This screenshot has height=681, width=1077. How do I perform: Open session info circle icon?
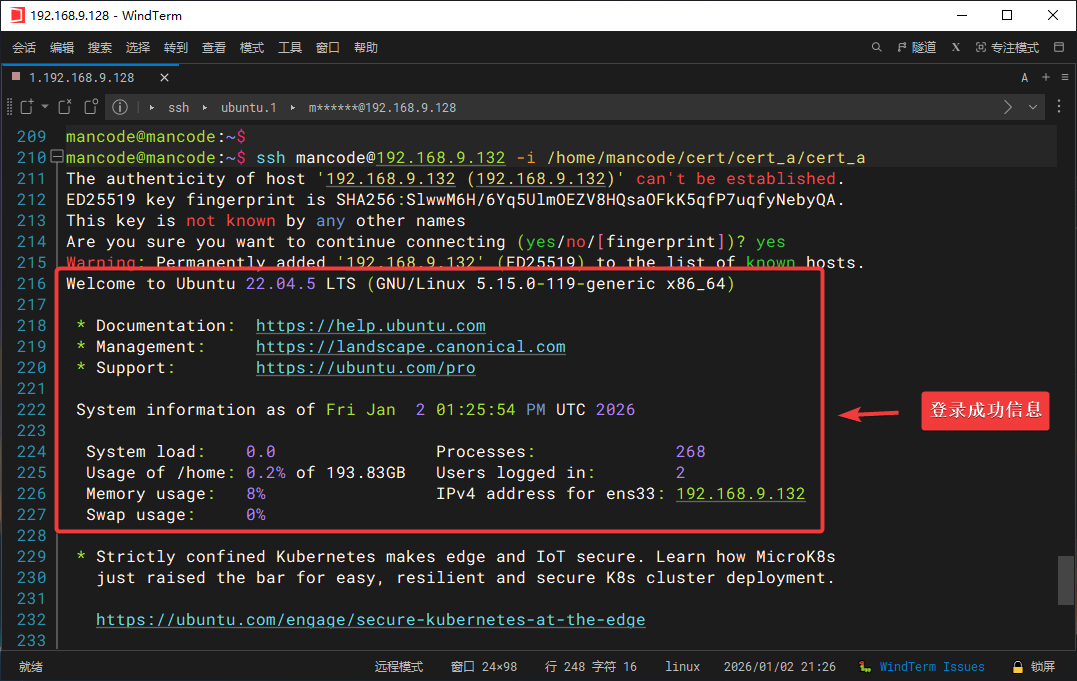click(120, 107)
